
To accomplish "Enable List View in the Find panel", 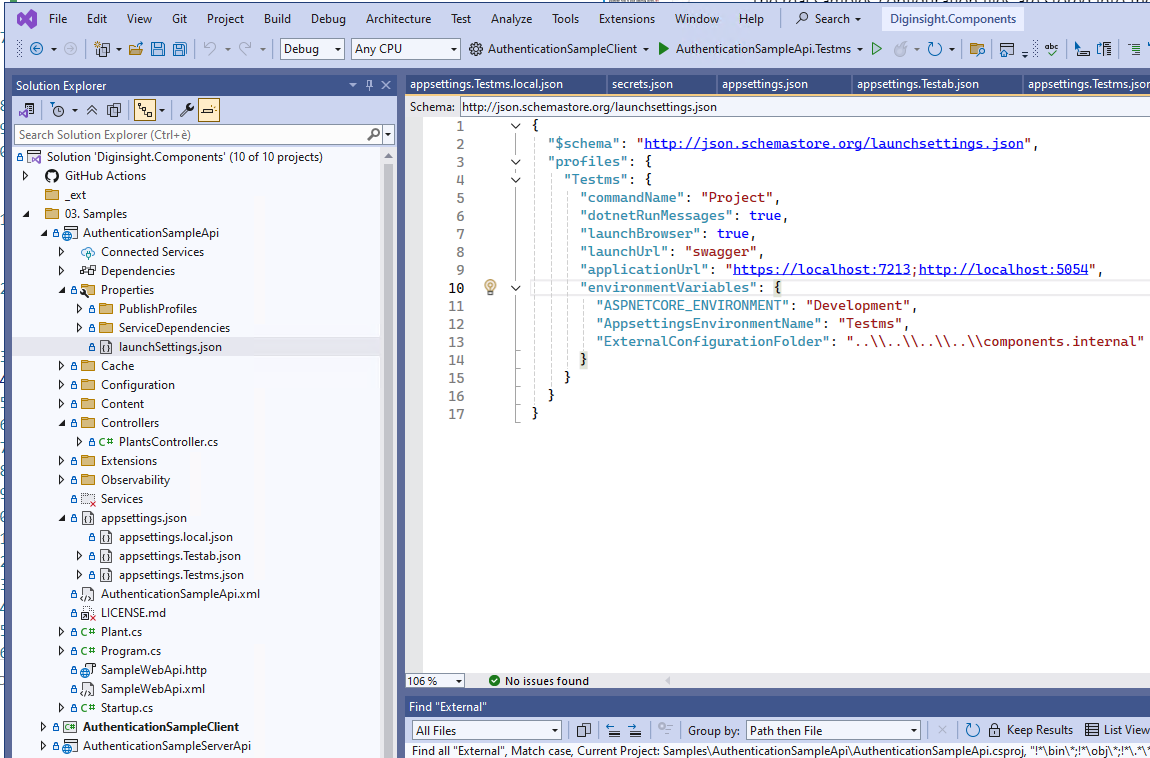I will pos(1115,730).
